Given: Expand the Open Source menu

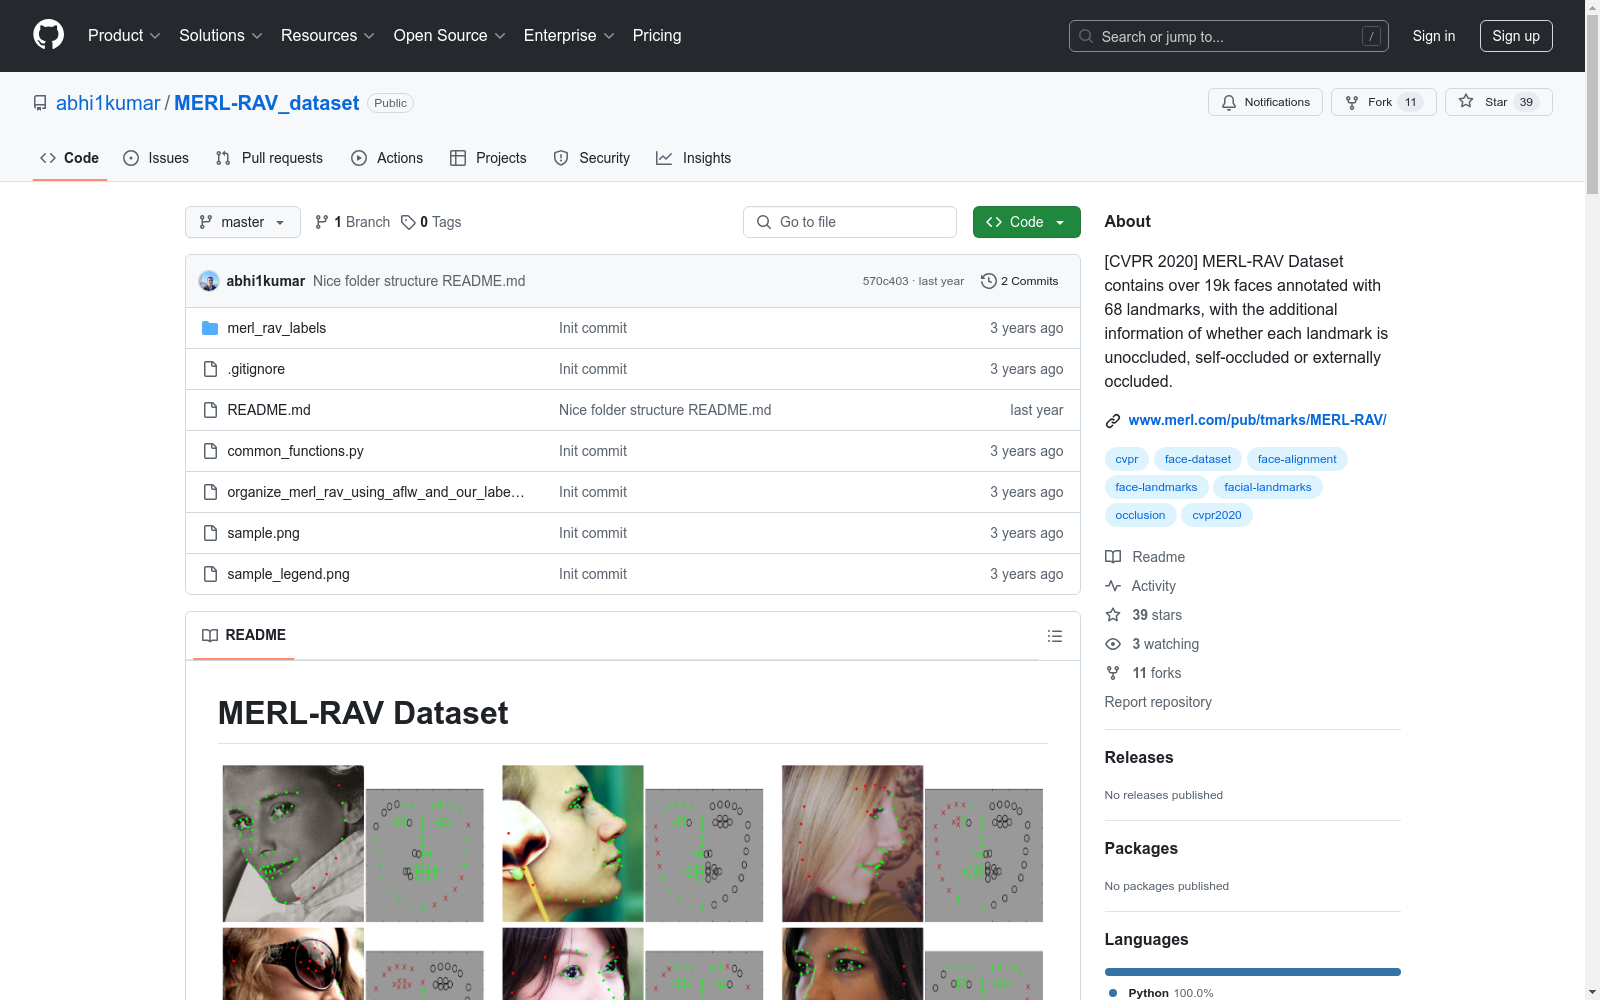Looking at the screenshot, I should point(449,35).
